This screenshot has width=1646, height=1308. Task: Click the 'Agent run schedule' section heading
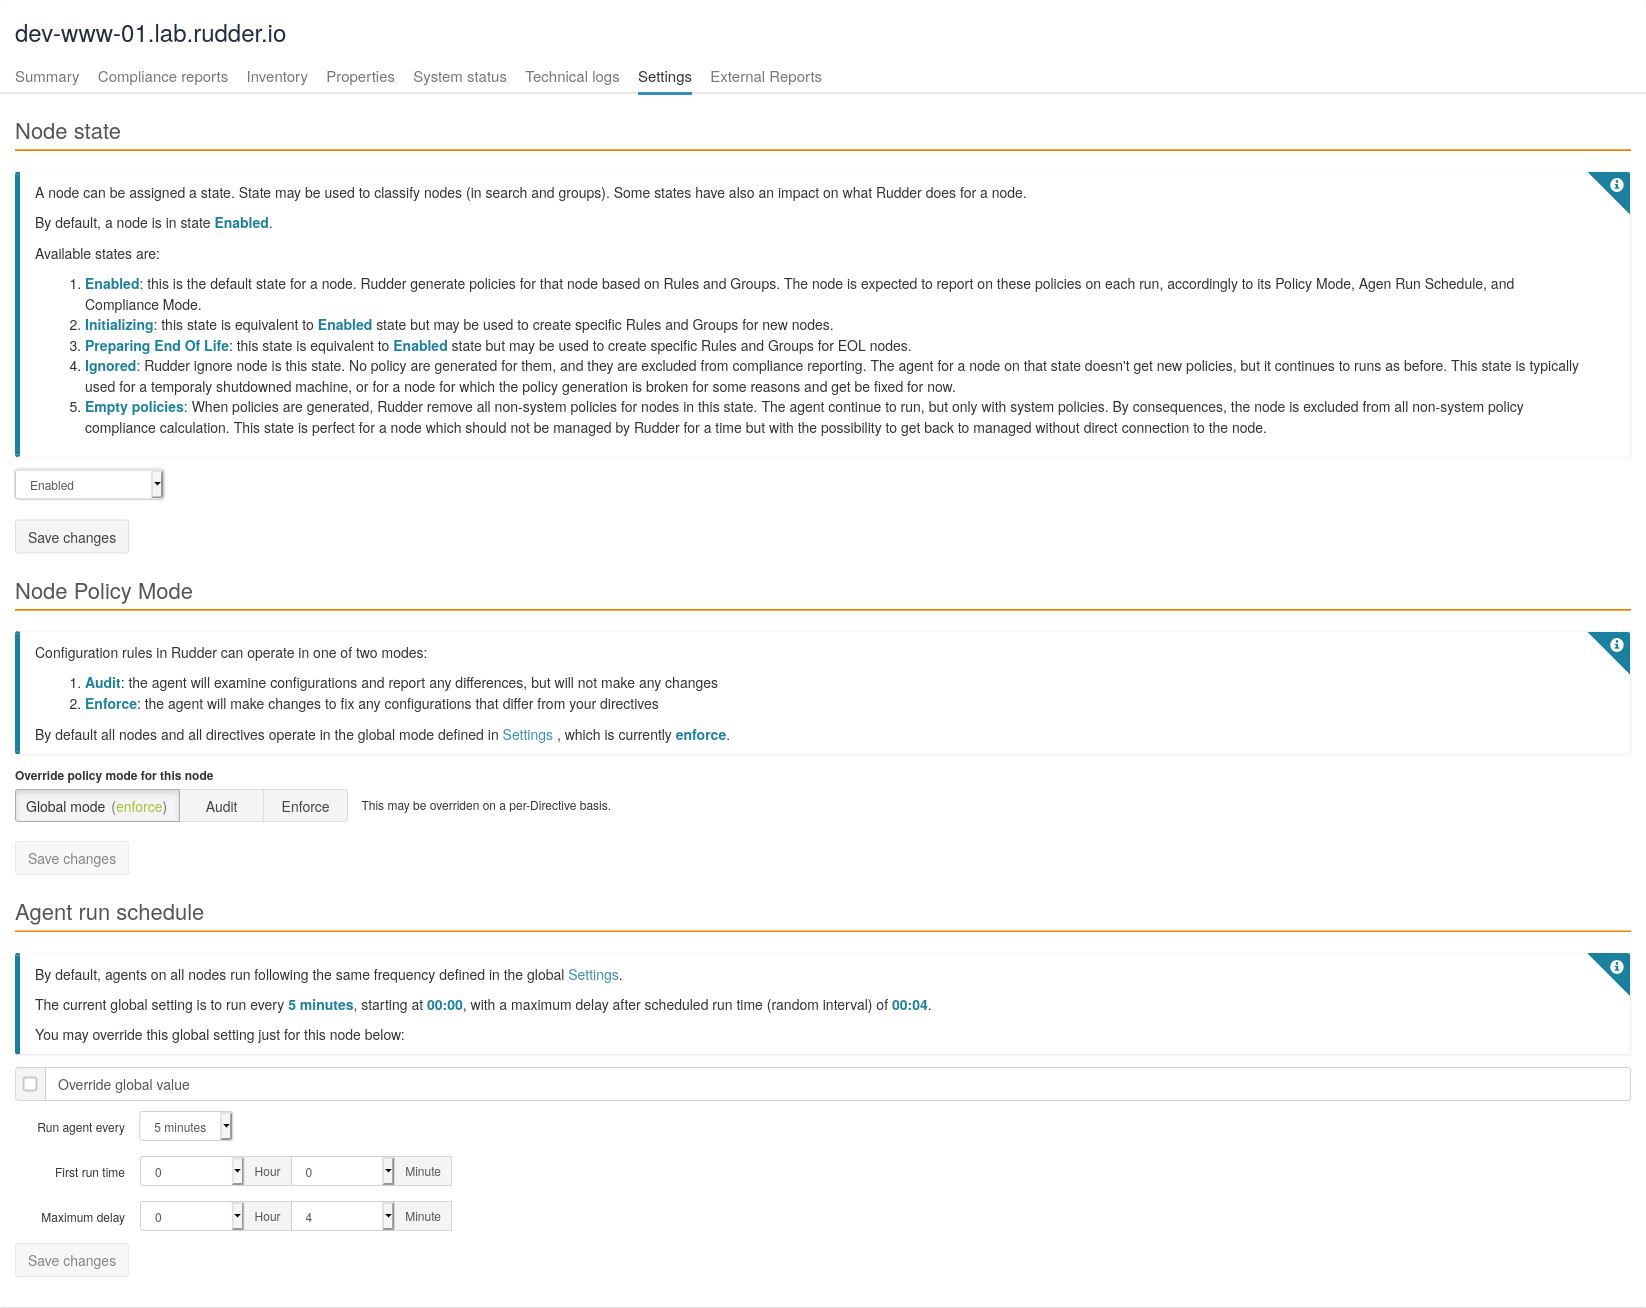[x=110, y=913]
